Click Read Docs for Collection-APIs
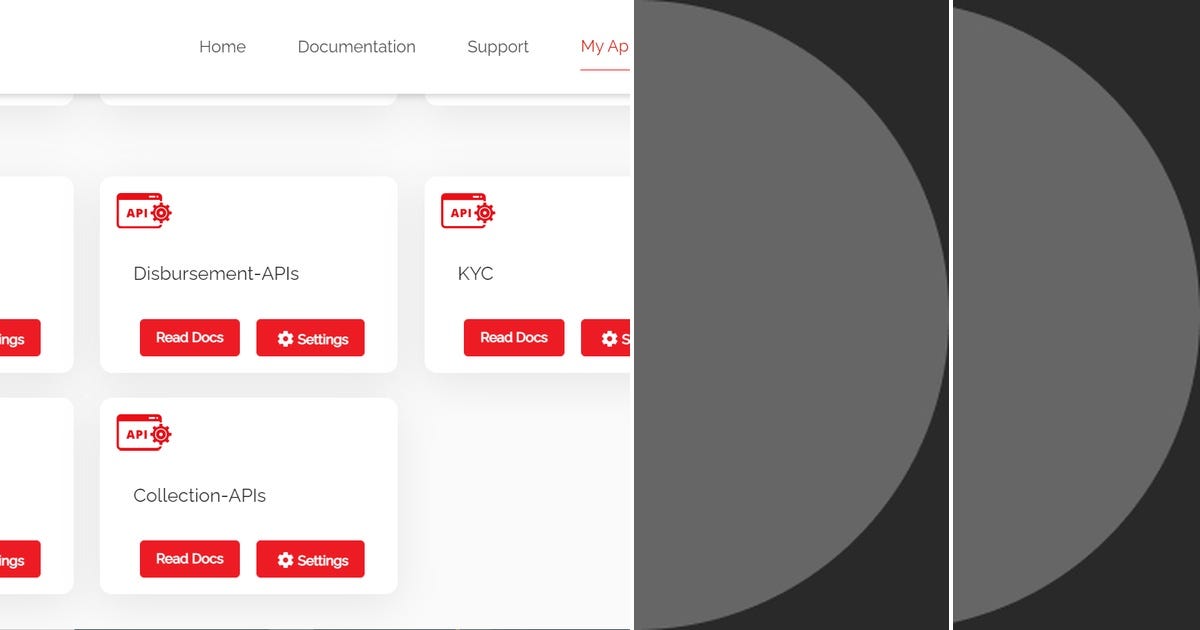Screen dimensions: 1200x630 tap(189, 559)
